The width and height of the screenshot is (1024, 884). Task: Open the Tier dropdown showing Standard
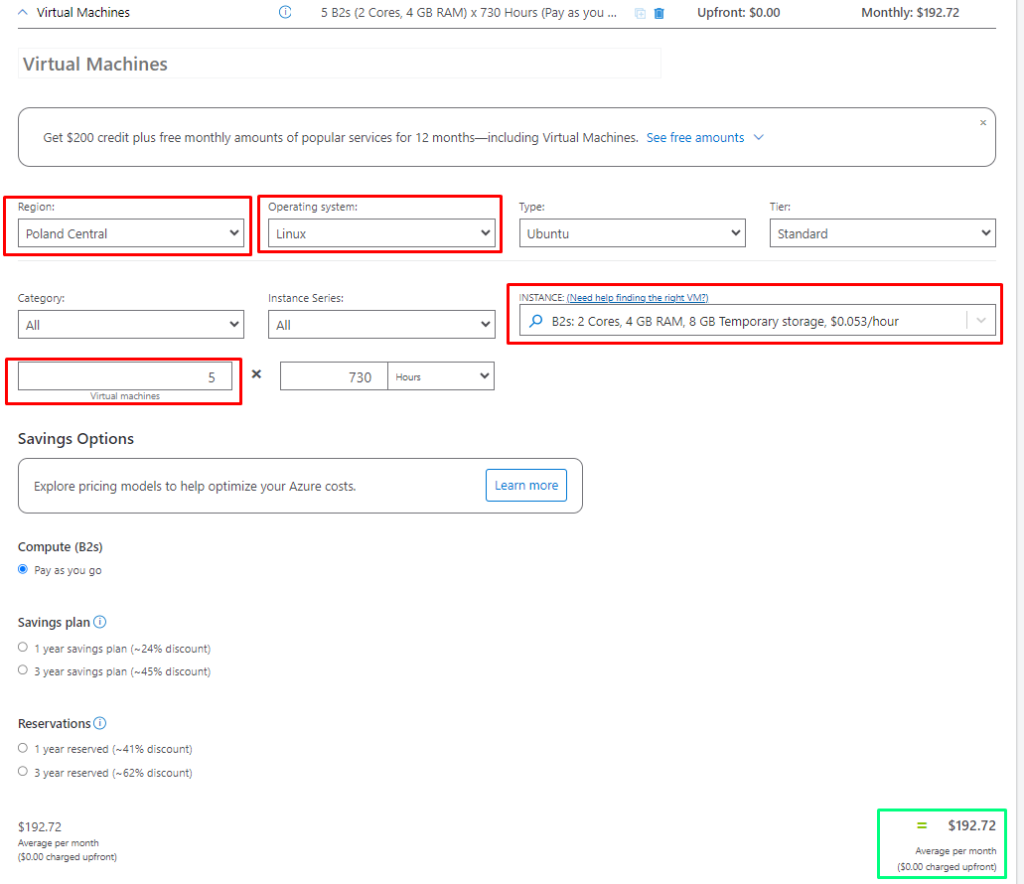(x=882, y=233)
